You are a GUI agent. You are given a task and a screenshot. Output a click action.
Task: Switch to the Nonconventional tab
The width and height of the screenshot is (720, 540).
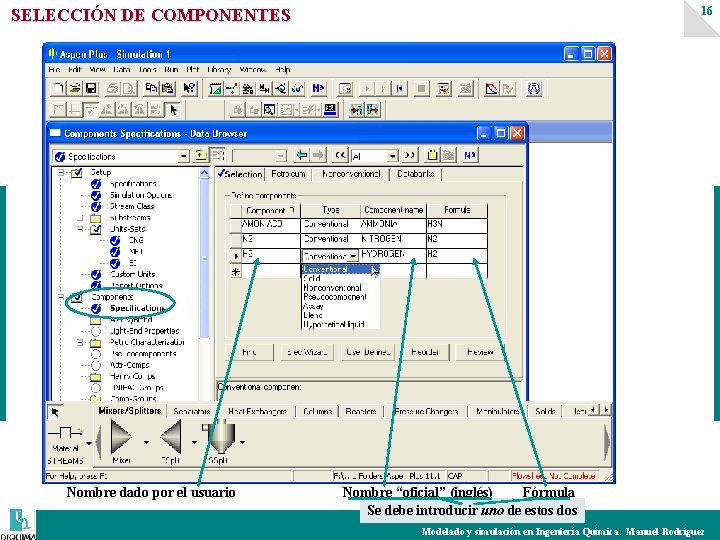351,174
